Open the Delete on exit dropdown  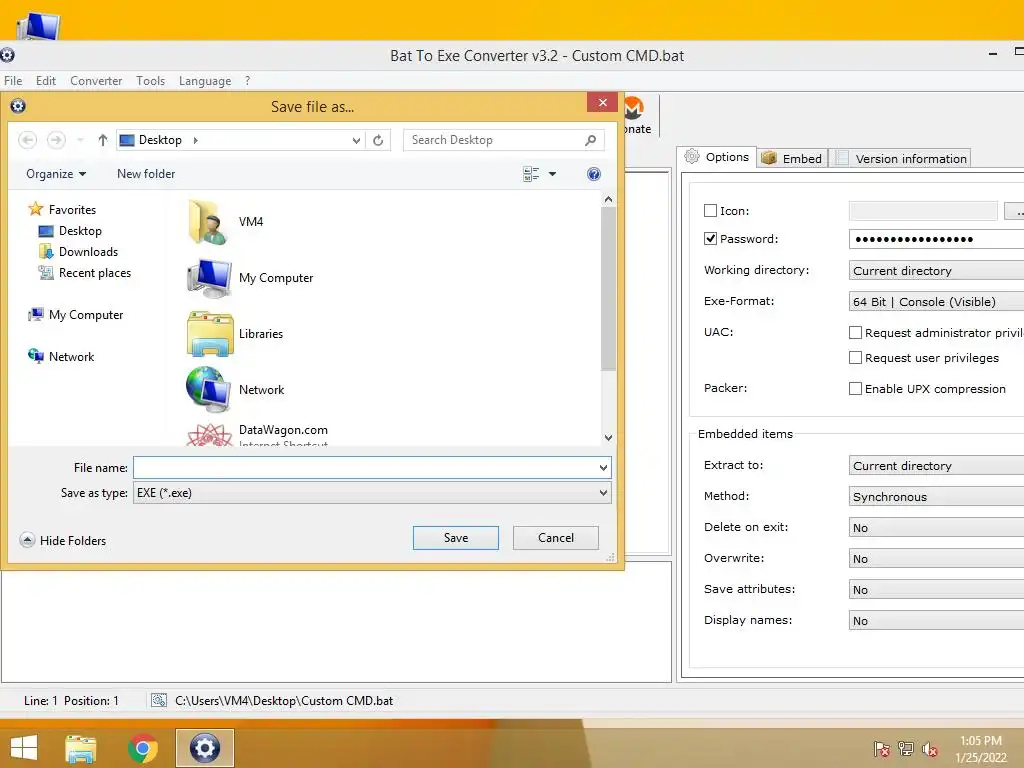pyautogui.click(x=936, y=528)
